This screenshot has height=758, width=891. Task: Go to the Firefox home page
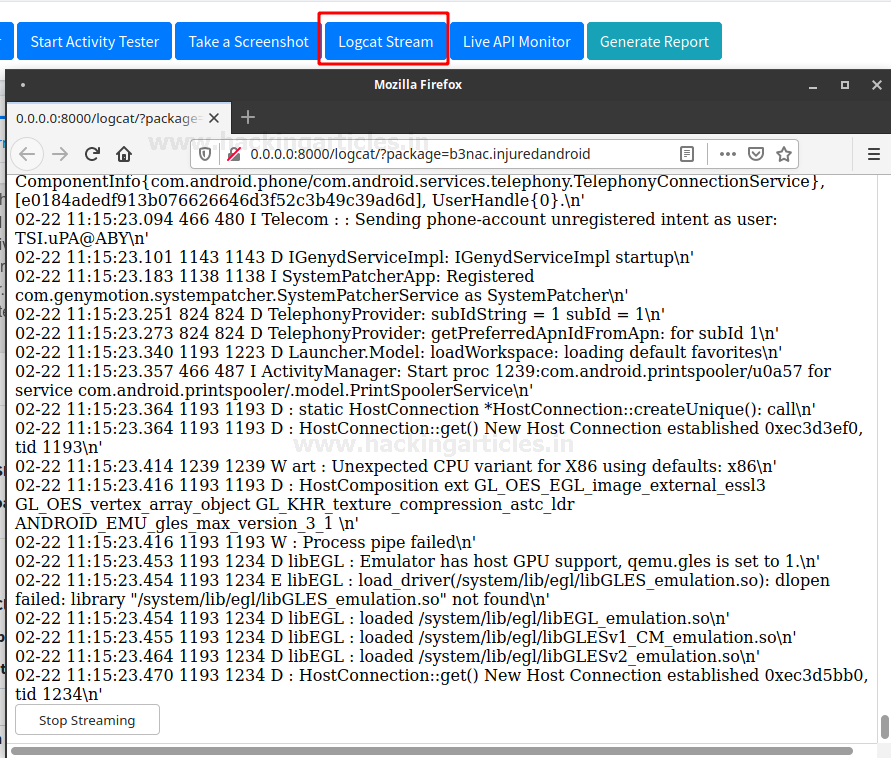124,154
